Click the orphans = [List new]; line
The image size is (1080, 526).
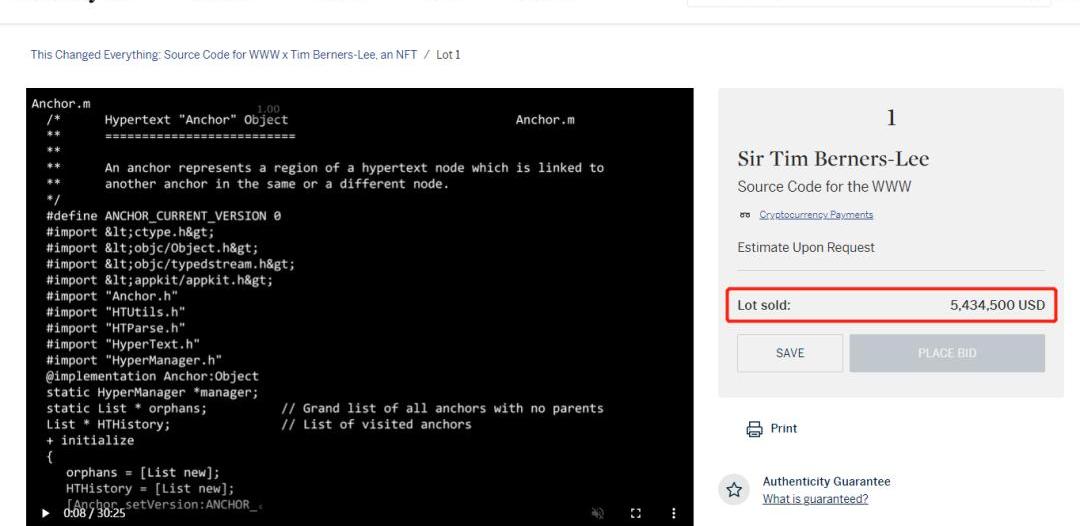click(143, 473)
